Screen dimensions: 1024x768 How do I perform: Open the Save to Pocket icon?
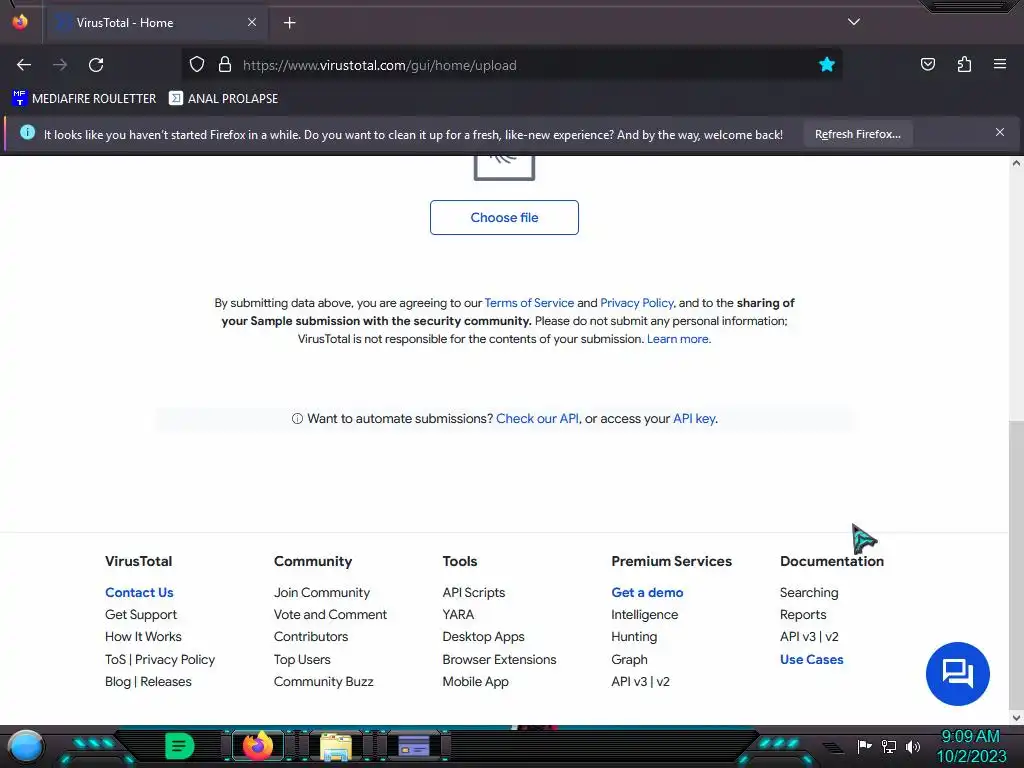(x=927, y=65)
